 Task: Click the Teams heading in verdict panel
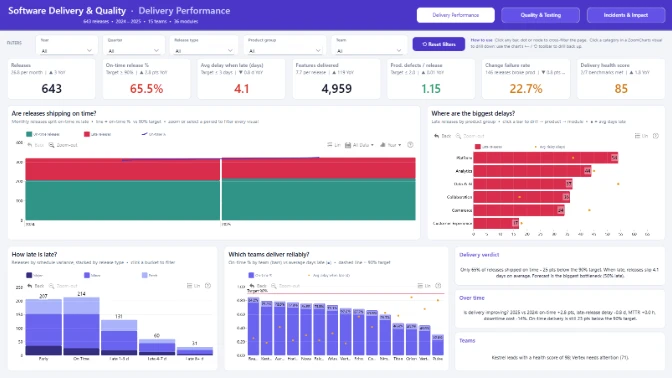[x=467, y=341]
